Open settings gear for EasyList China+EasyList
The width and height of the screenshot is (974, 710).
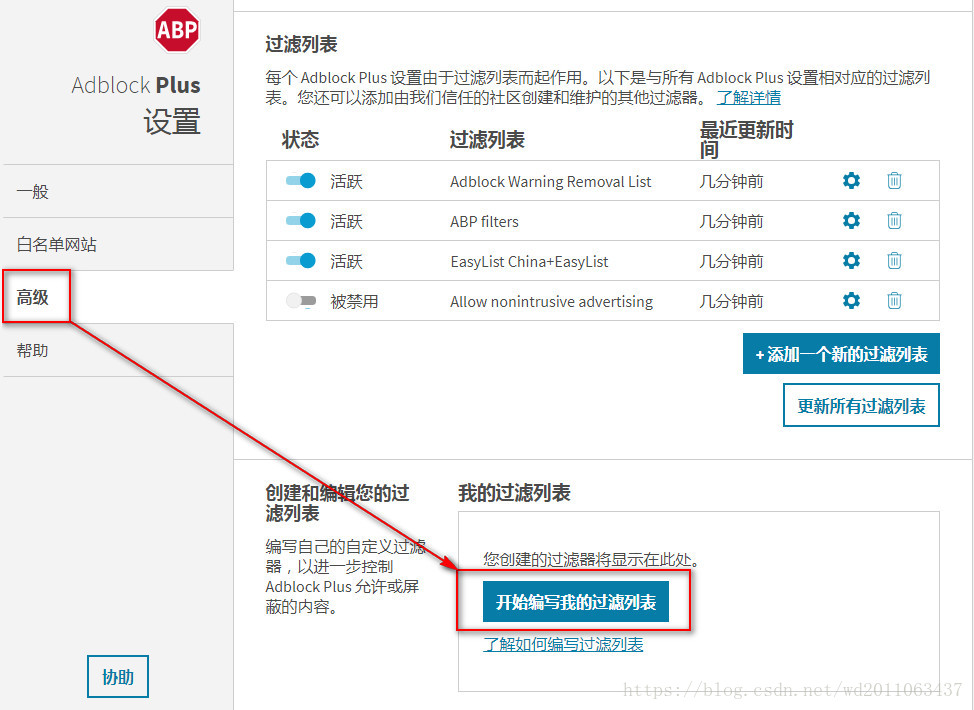click(x=851, y=260)
